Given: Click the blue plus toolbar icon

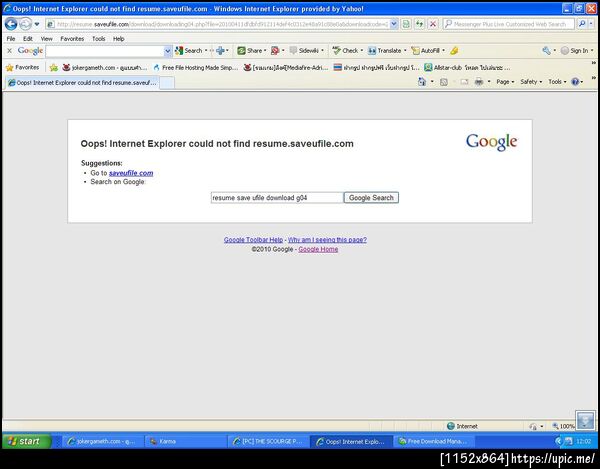Looking at the screenshot, I should (220, 50).
